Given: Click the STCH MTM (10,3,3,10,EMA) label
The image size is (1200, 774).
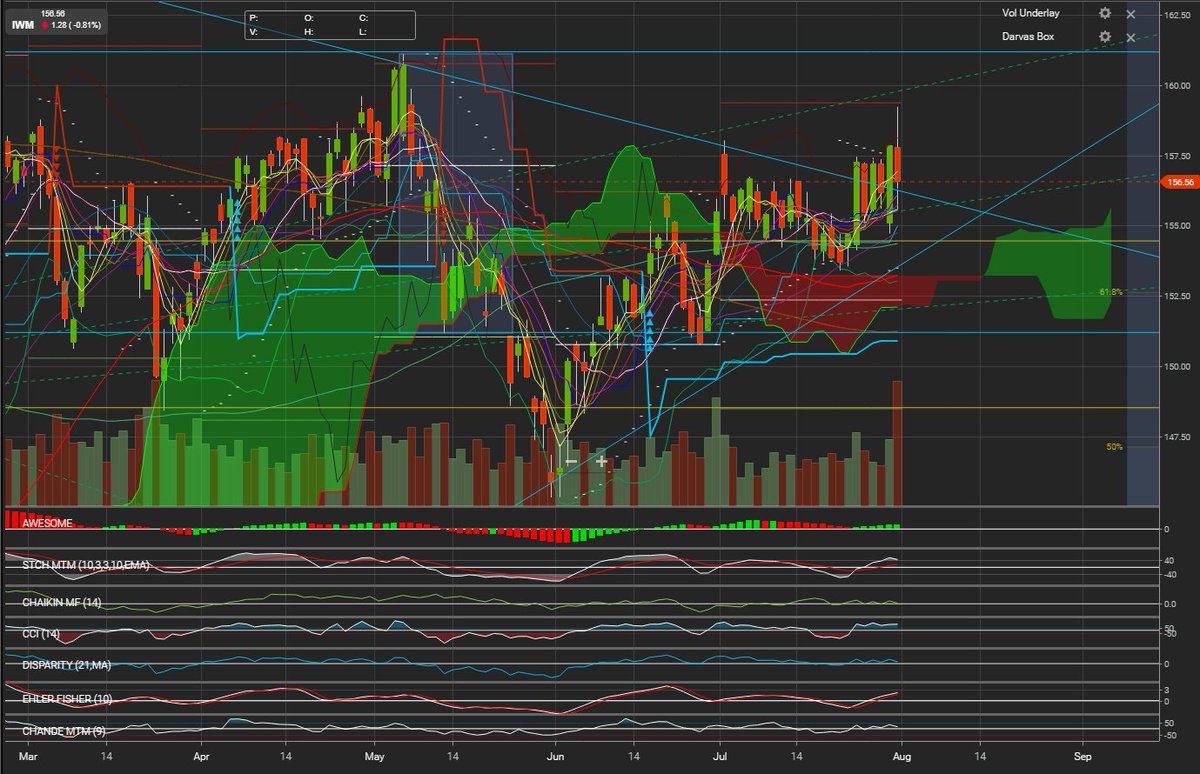Looking at the screenshot, I should point(85,565).
